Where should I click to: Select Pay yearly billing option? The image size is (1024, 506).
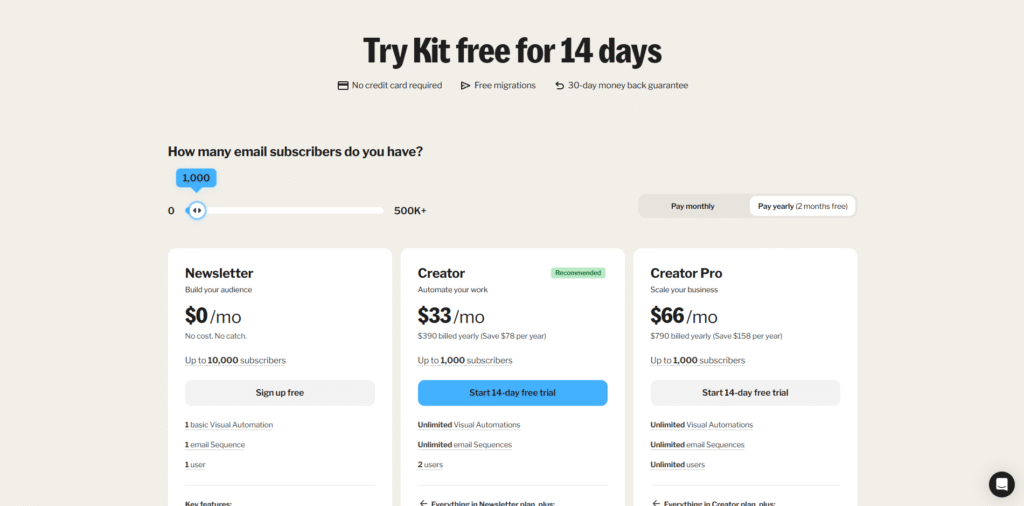pyautogui.click(x=802, y=206)
